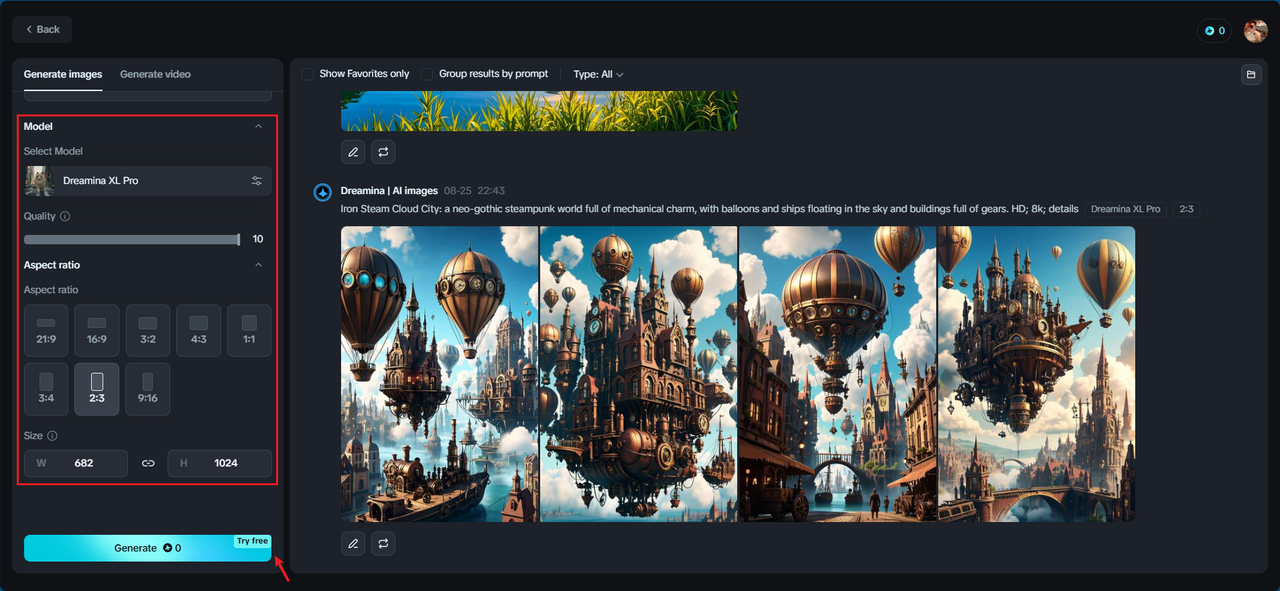Image resolution: width=1280 pixels, height=591 pixels.
Task: Open the user profile avatar
Action: pyautogui.click(x=1255, y=31)
